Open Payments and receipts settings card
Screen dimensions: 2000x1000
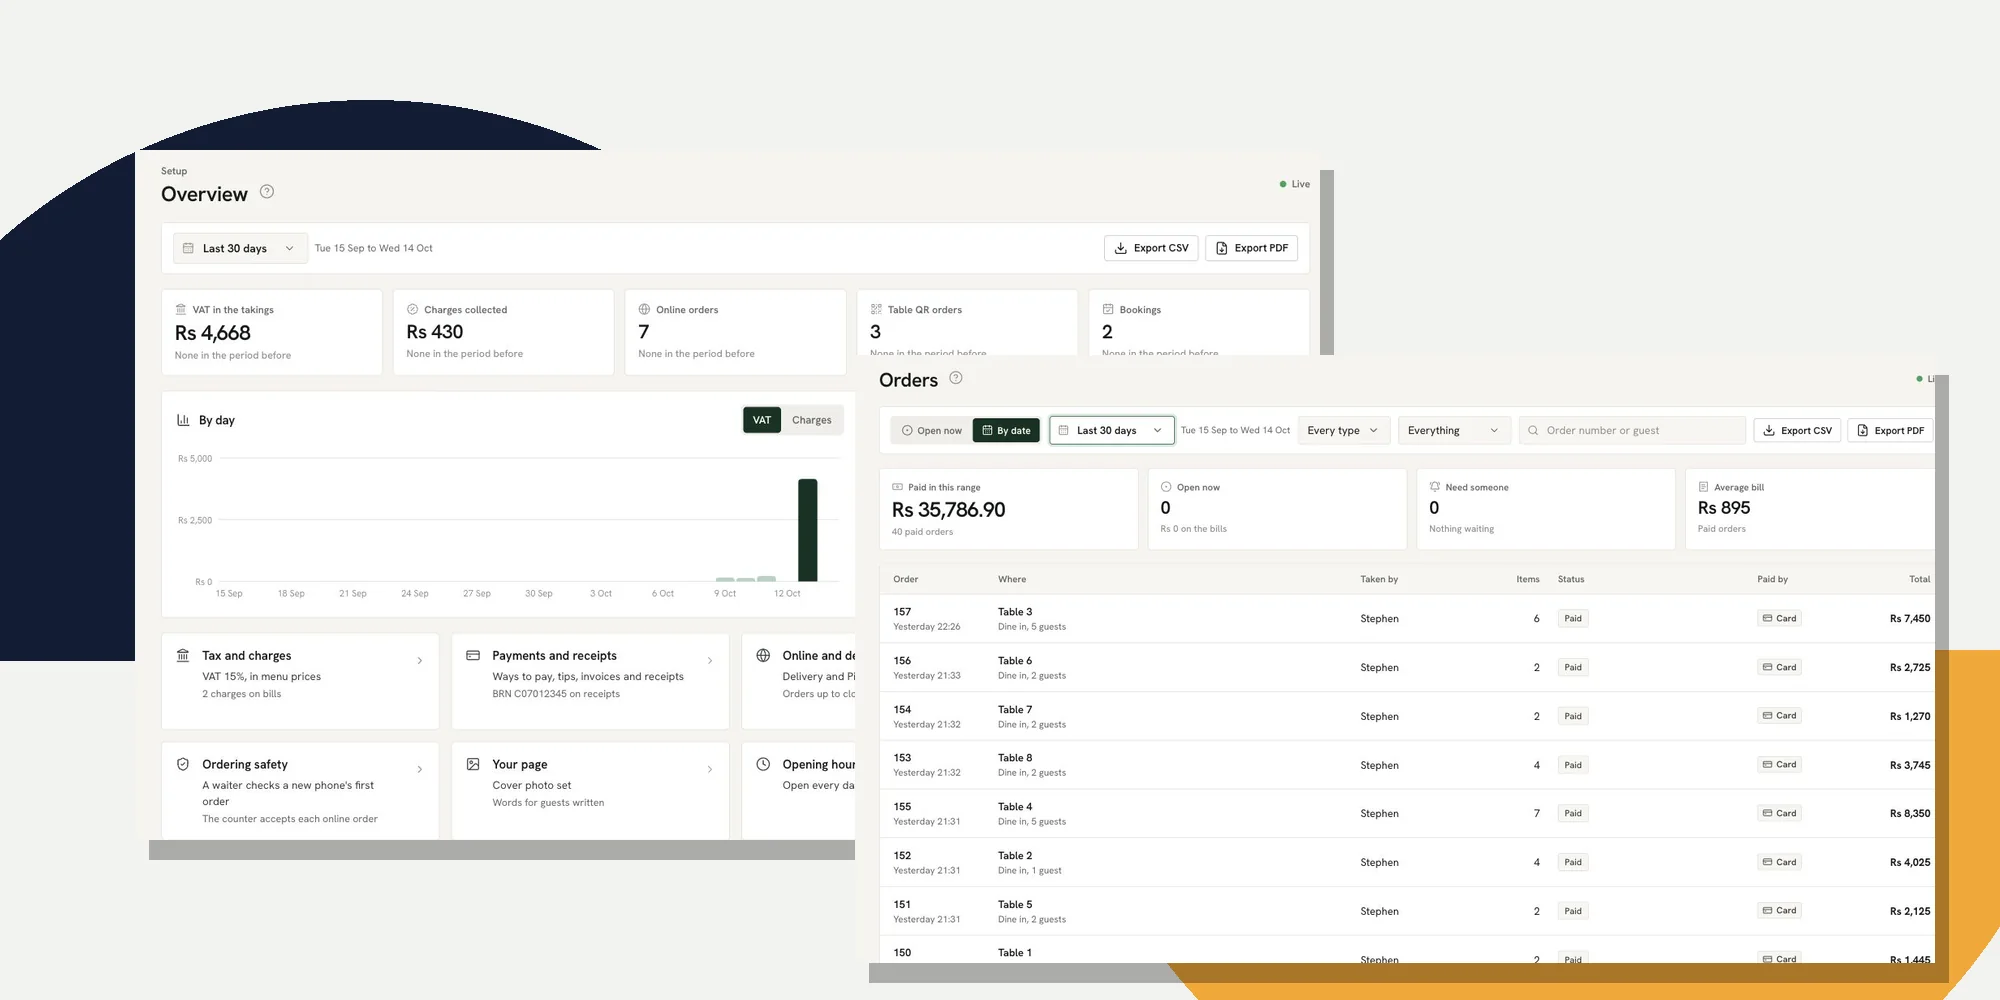click(x=590, y=681)
